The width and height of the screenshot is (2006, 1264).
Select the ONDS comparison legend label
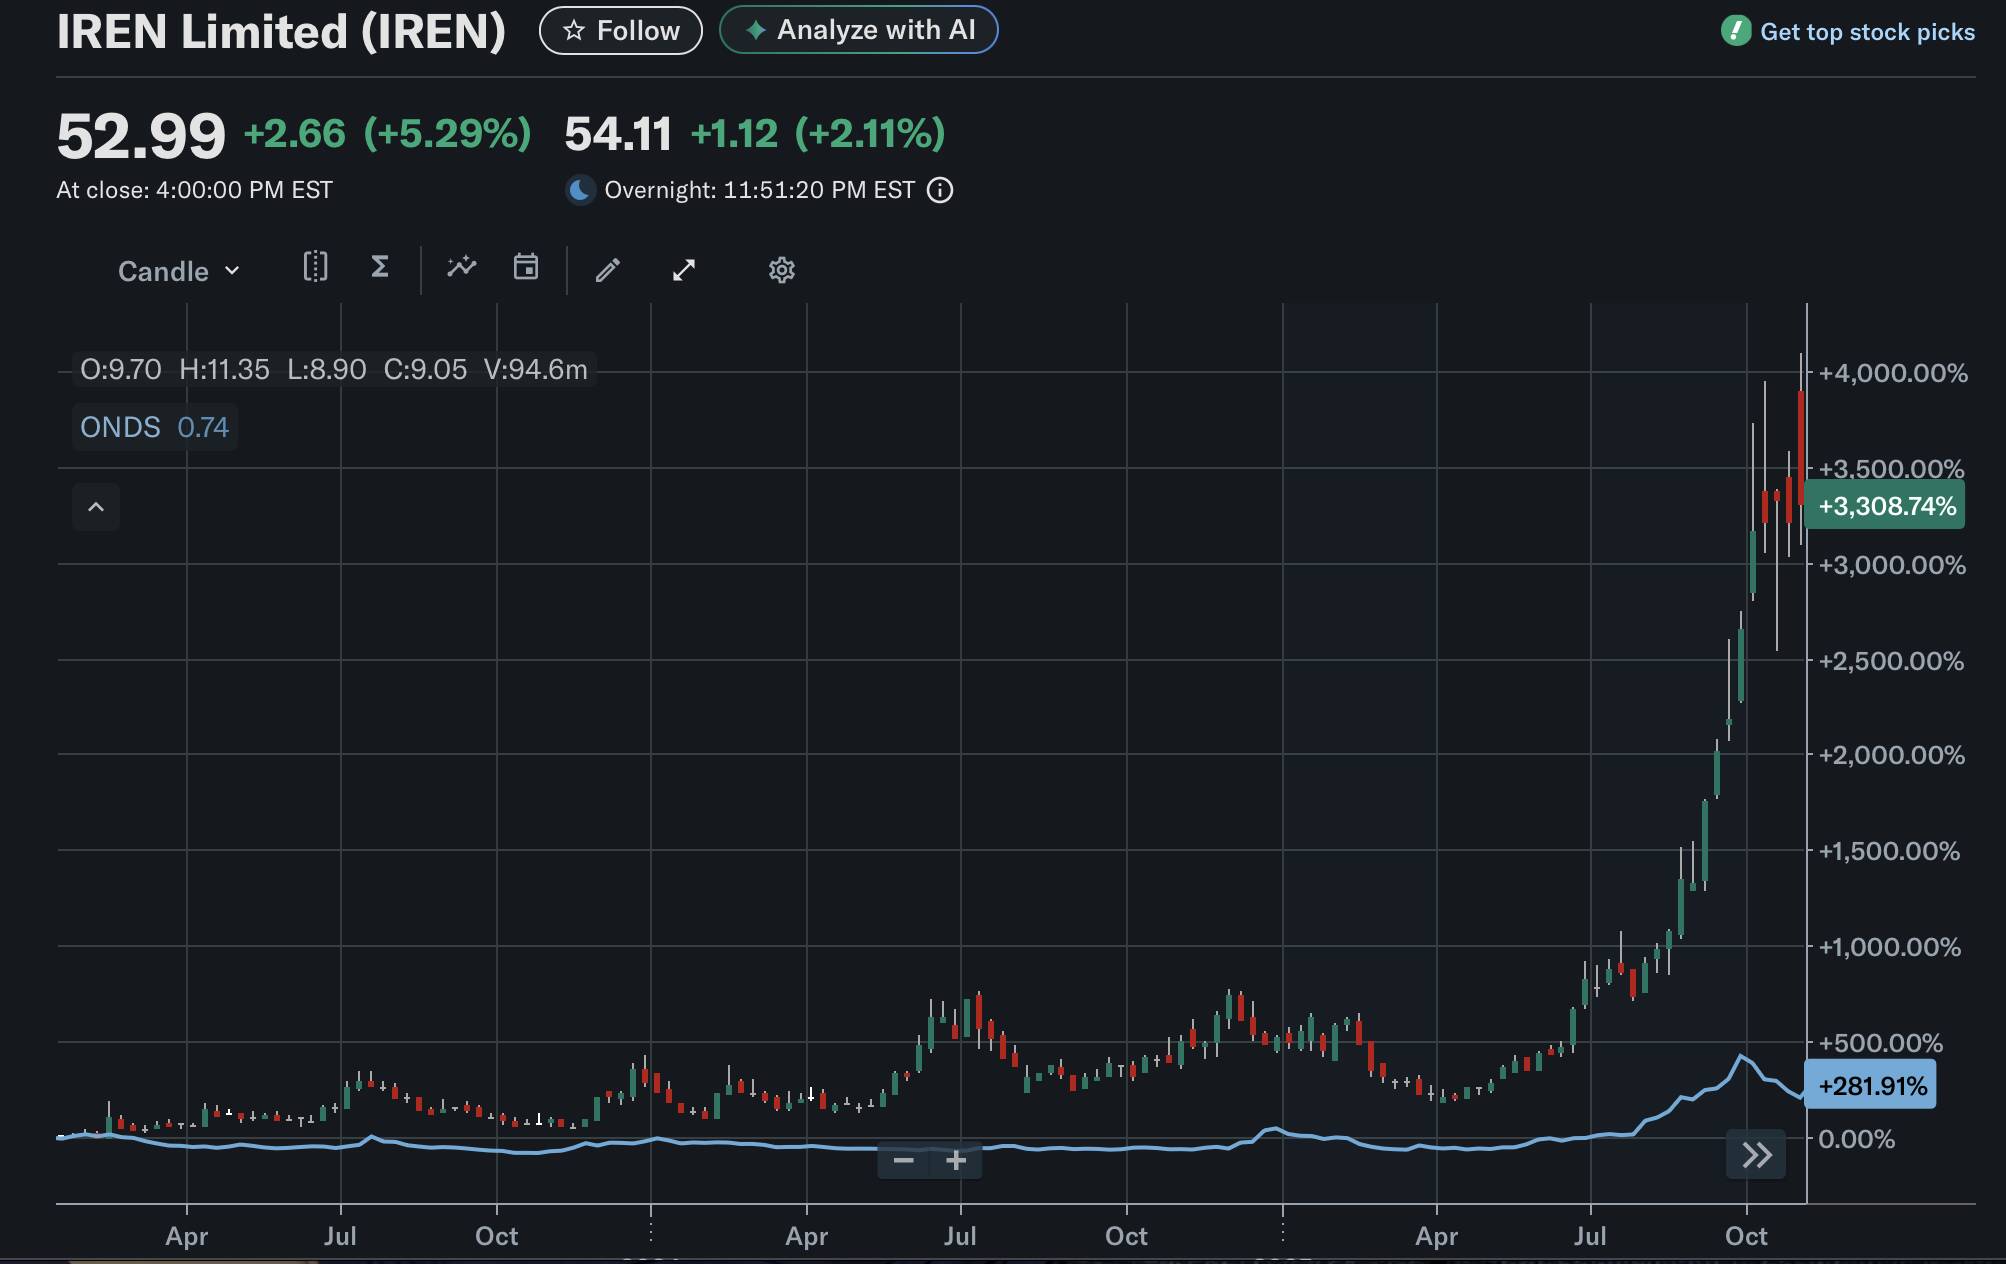(120, 427)
